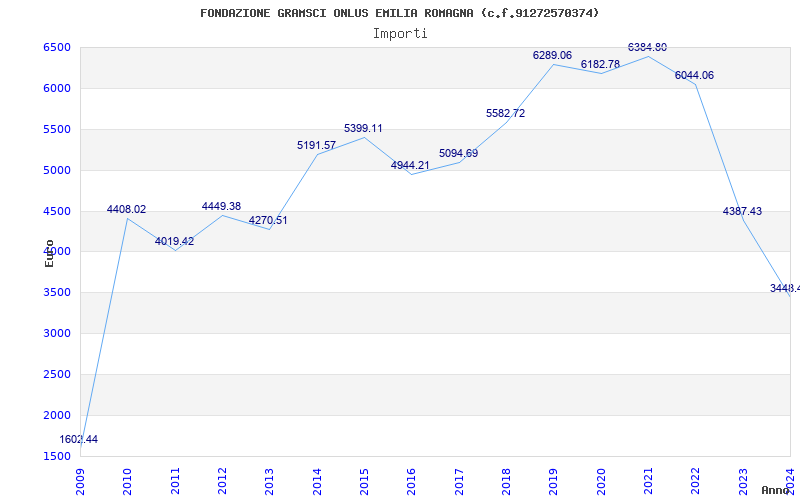Click the x-axis year 2014

(x=317, y=482)
